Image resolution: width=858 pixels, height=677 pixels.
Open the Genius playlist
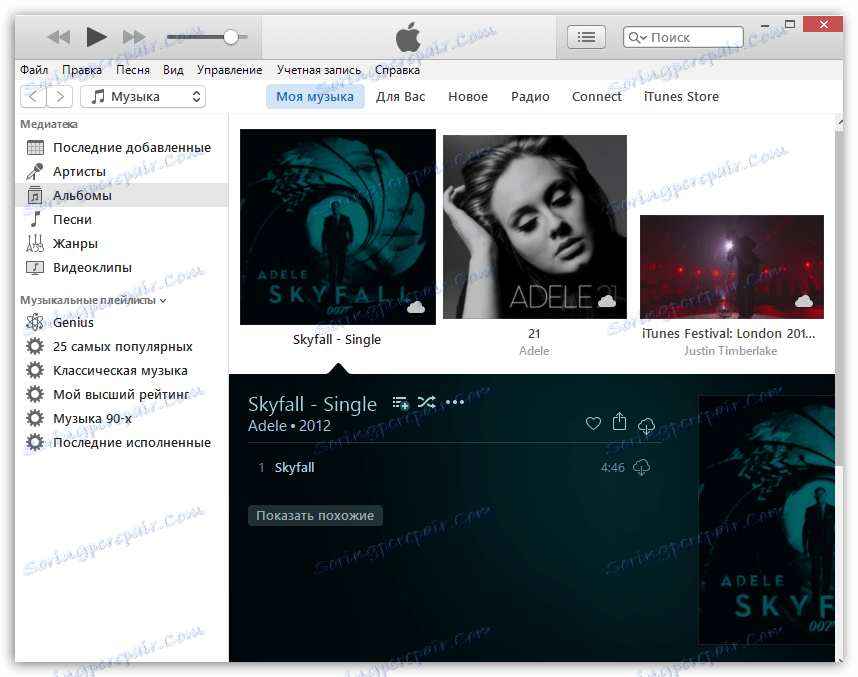click(121, 323)
